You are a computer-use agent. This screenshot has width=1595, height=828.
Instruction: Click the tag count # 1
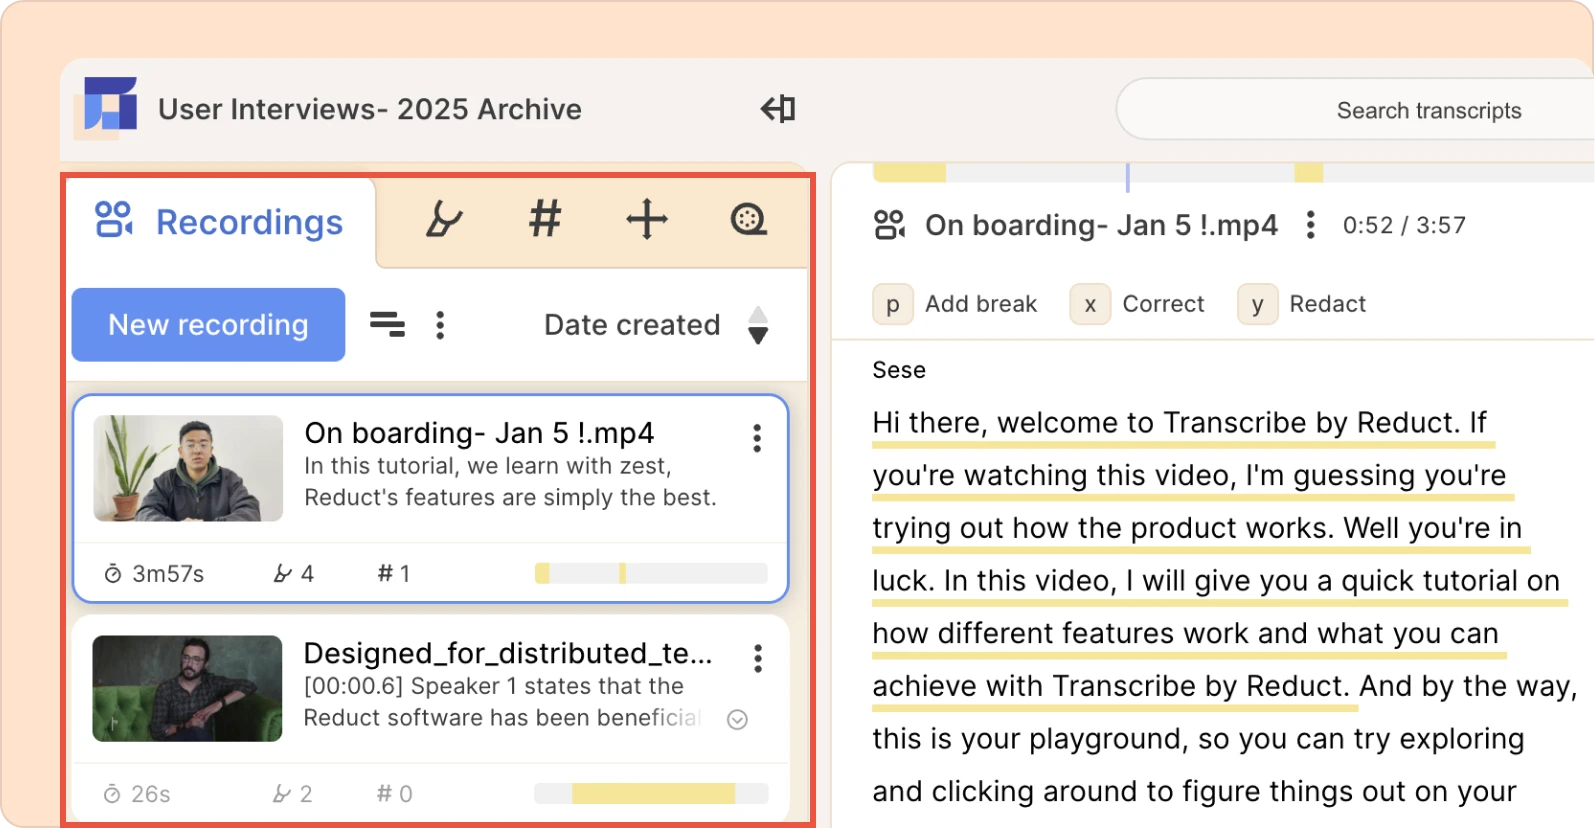394,574
